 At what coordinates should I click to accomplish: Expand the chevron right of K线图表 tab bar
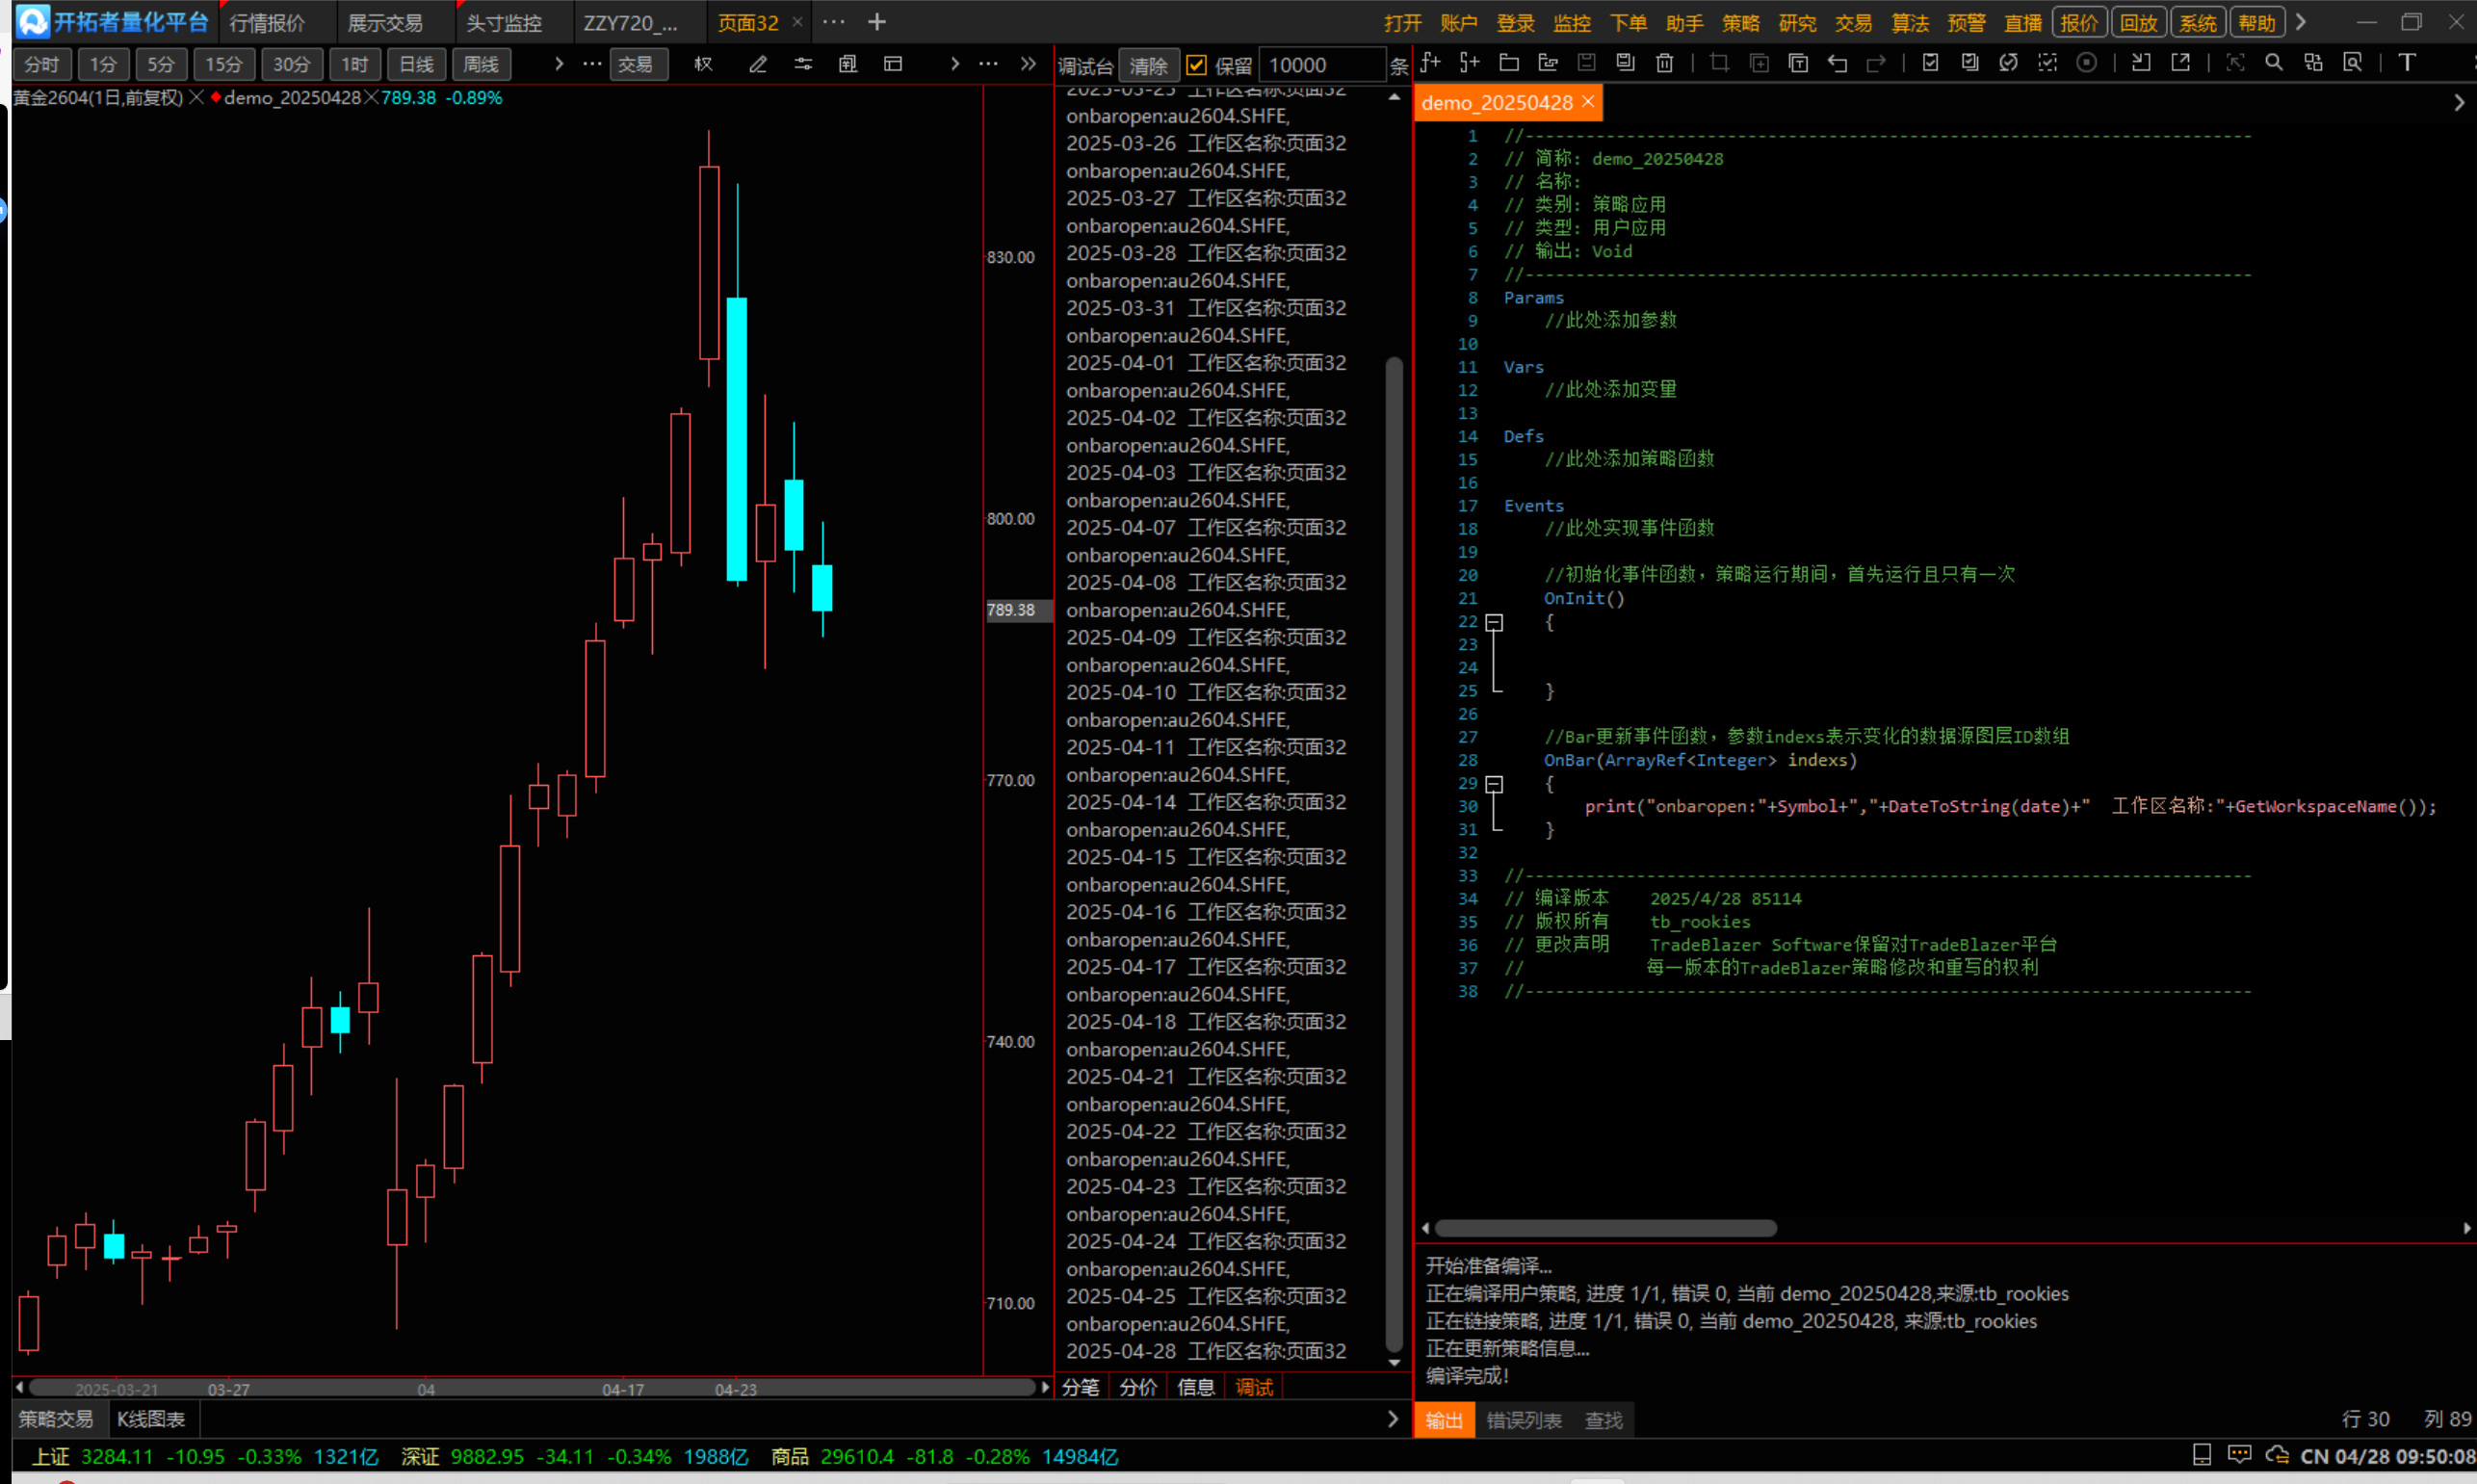click(x=1393, y=1419)
